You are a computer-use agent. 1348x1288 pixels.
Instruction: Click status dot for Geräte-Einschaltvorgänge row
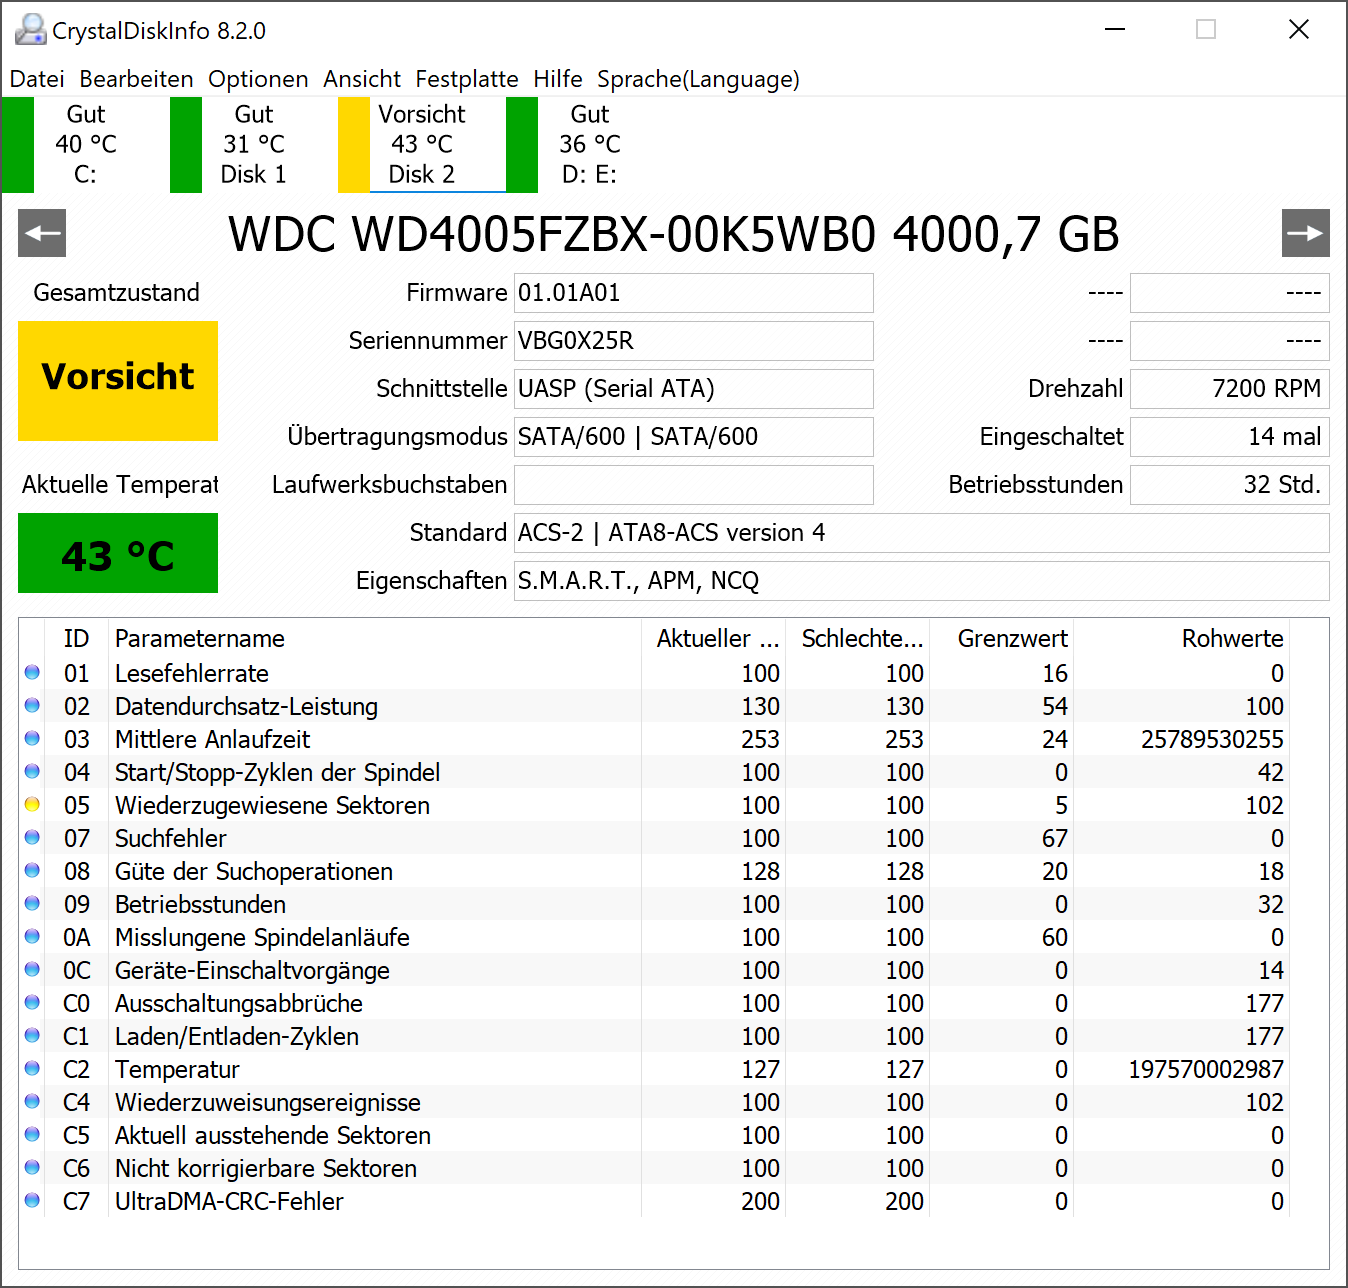coord(32,969)
